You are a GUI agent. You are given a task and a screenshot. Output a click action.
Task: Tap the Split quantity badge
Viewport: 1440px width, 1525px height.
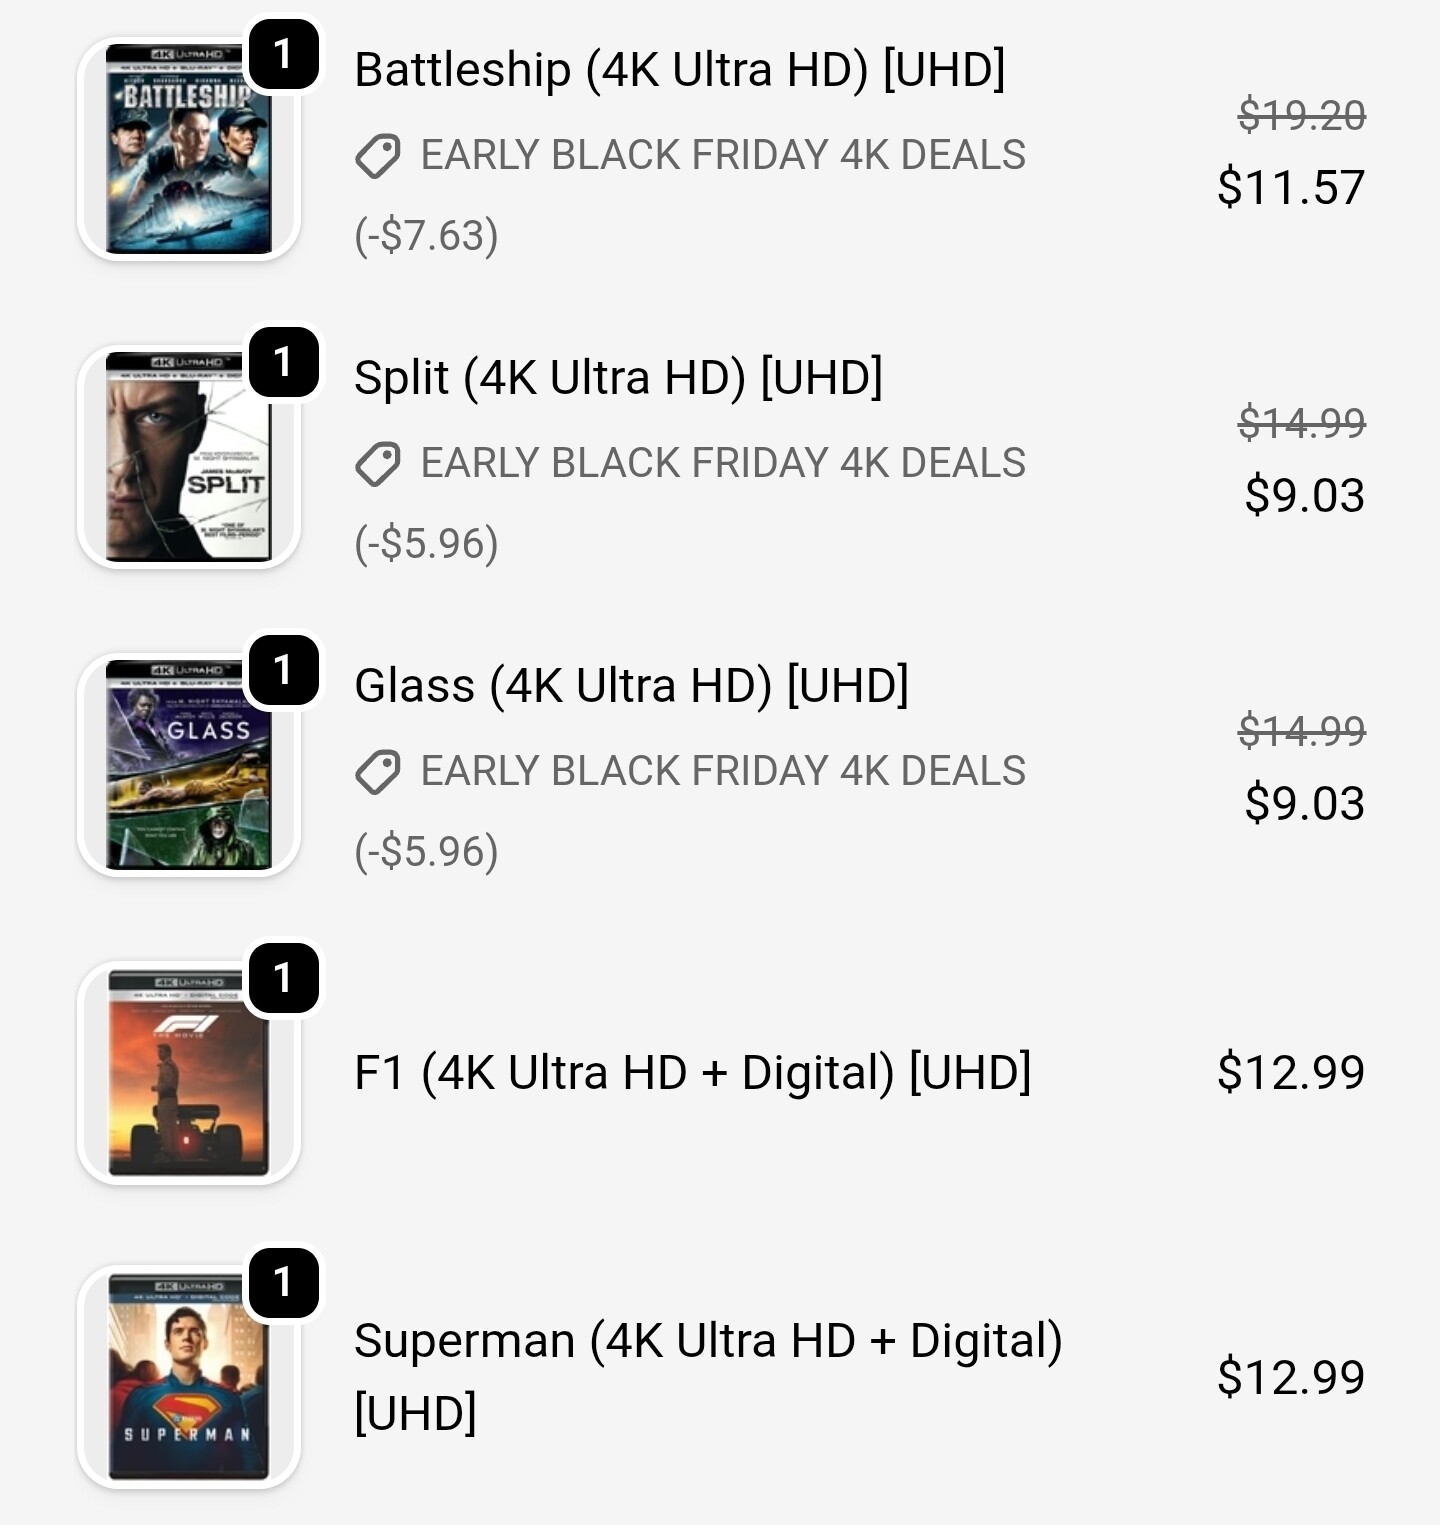[x=283, y=362]
